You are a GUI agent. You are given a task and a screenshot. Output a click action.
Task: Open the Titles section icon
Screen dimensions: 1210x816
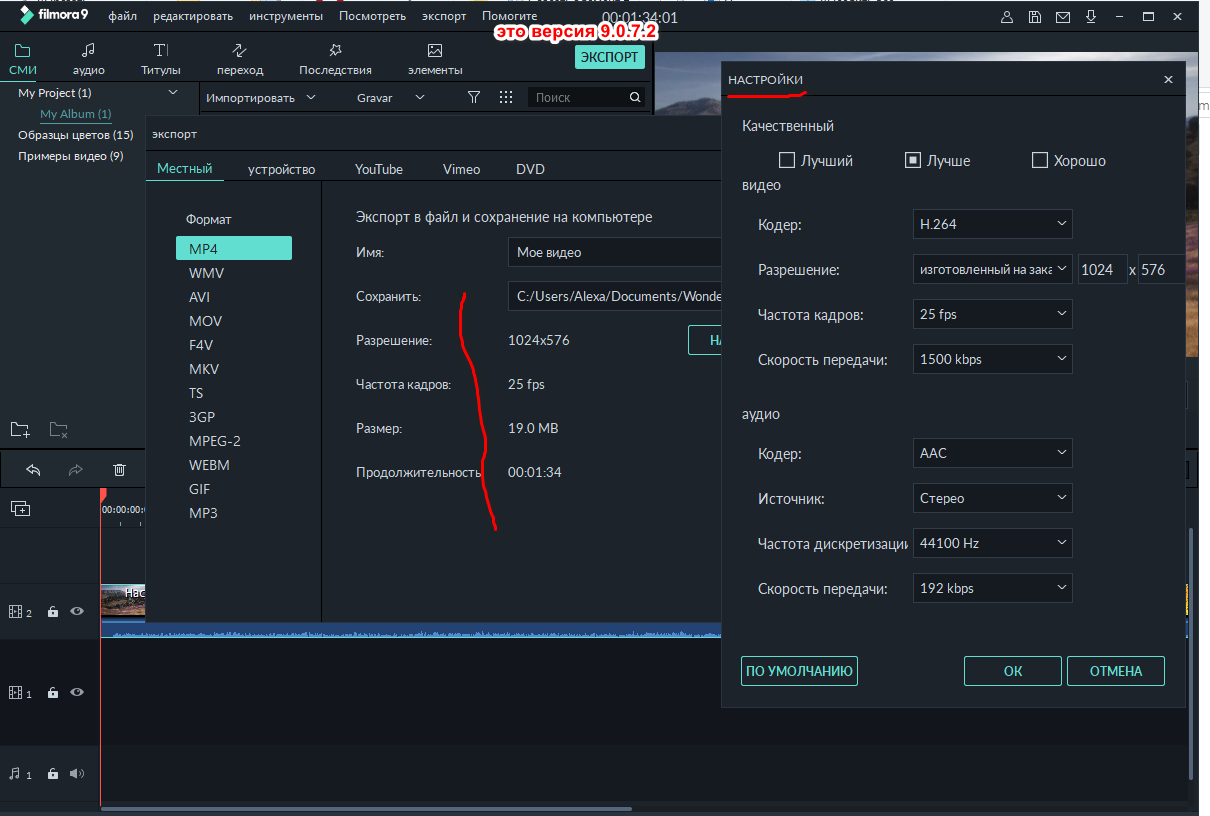tap(160, 51)
